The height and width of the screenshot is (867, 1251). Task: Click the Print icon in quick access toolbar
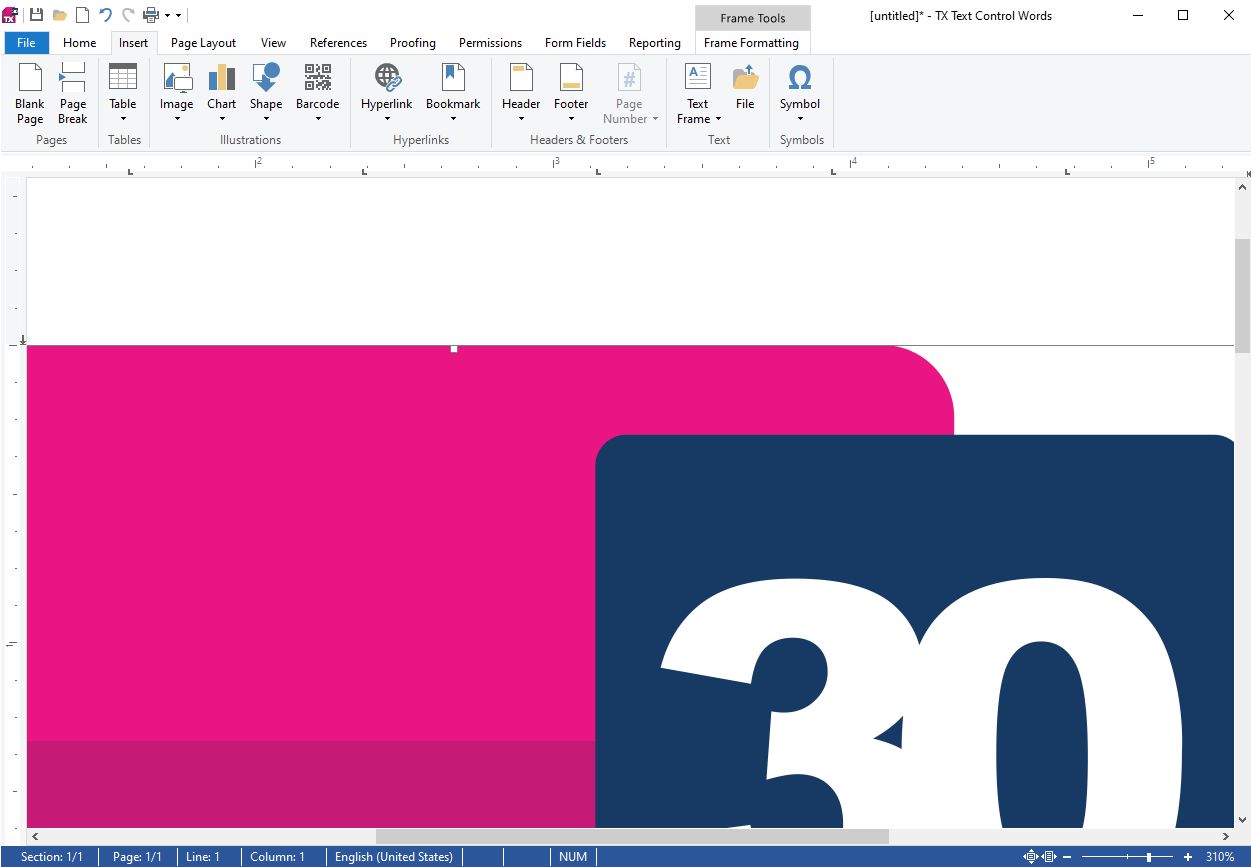tap(151, 15)
